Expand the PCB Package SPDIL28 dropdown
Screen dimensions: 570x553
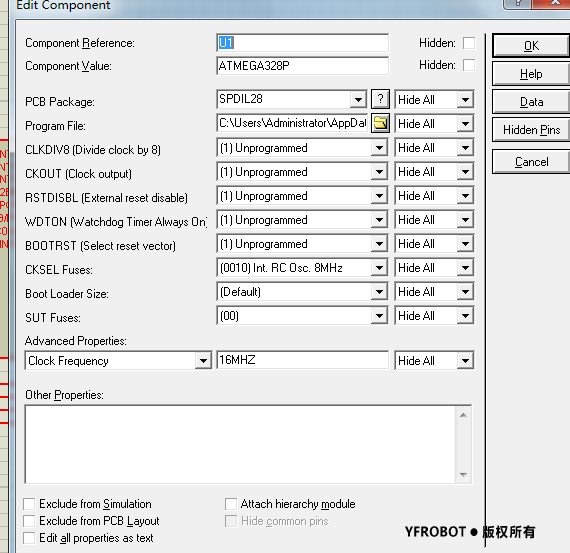point(358,99)
